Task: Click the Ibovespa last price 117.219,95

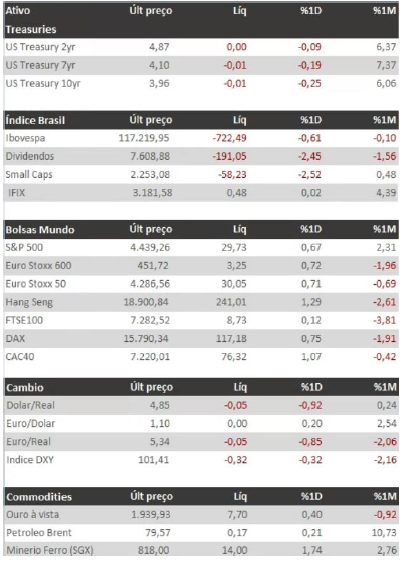Action: tap(144, 138)
